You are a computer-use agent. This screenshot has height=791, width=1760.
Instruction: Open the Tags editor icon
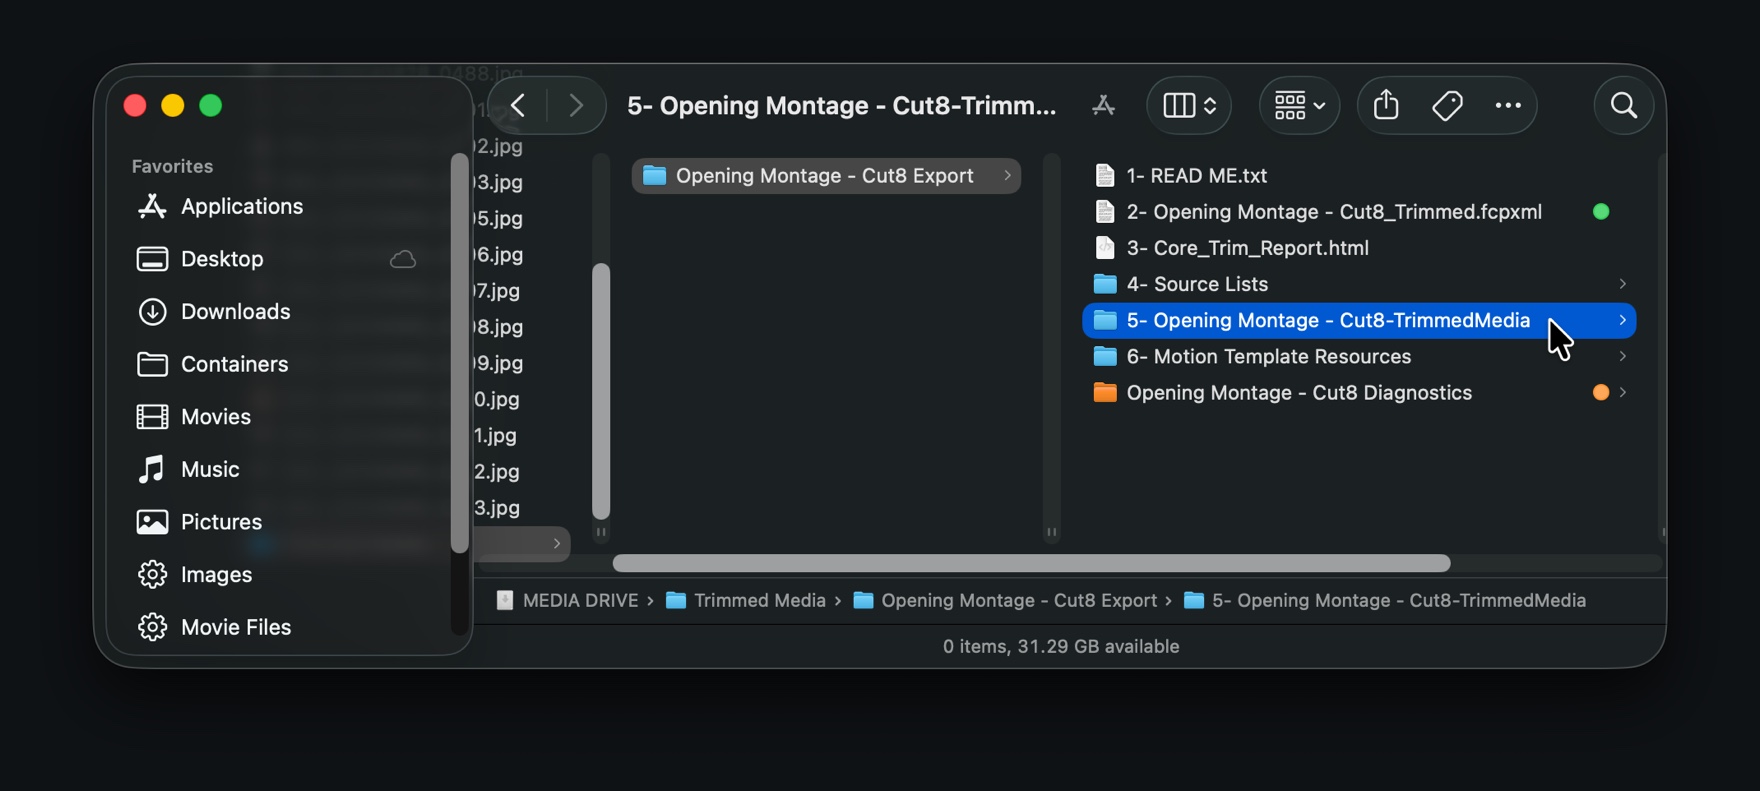(x=1447, y=105)
